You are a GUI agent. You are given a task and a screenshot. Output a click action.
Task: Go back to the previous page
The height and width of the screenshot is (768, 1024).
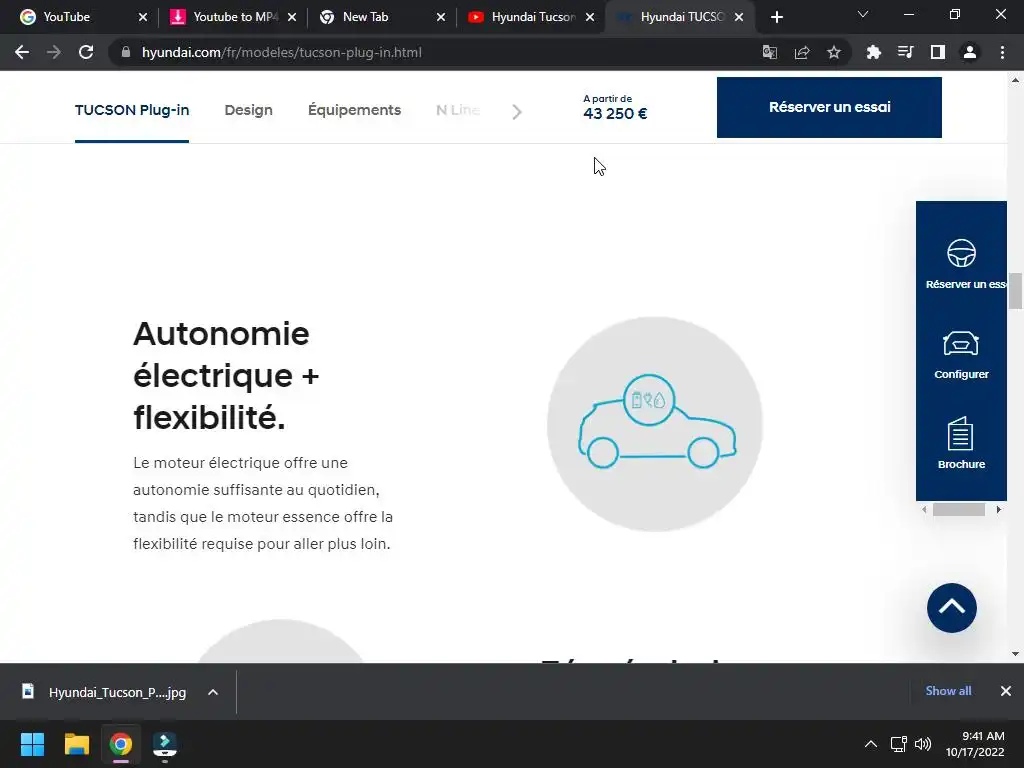tap(22, 52)
